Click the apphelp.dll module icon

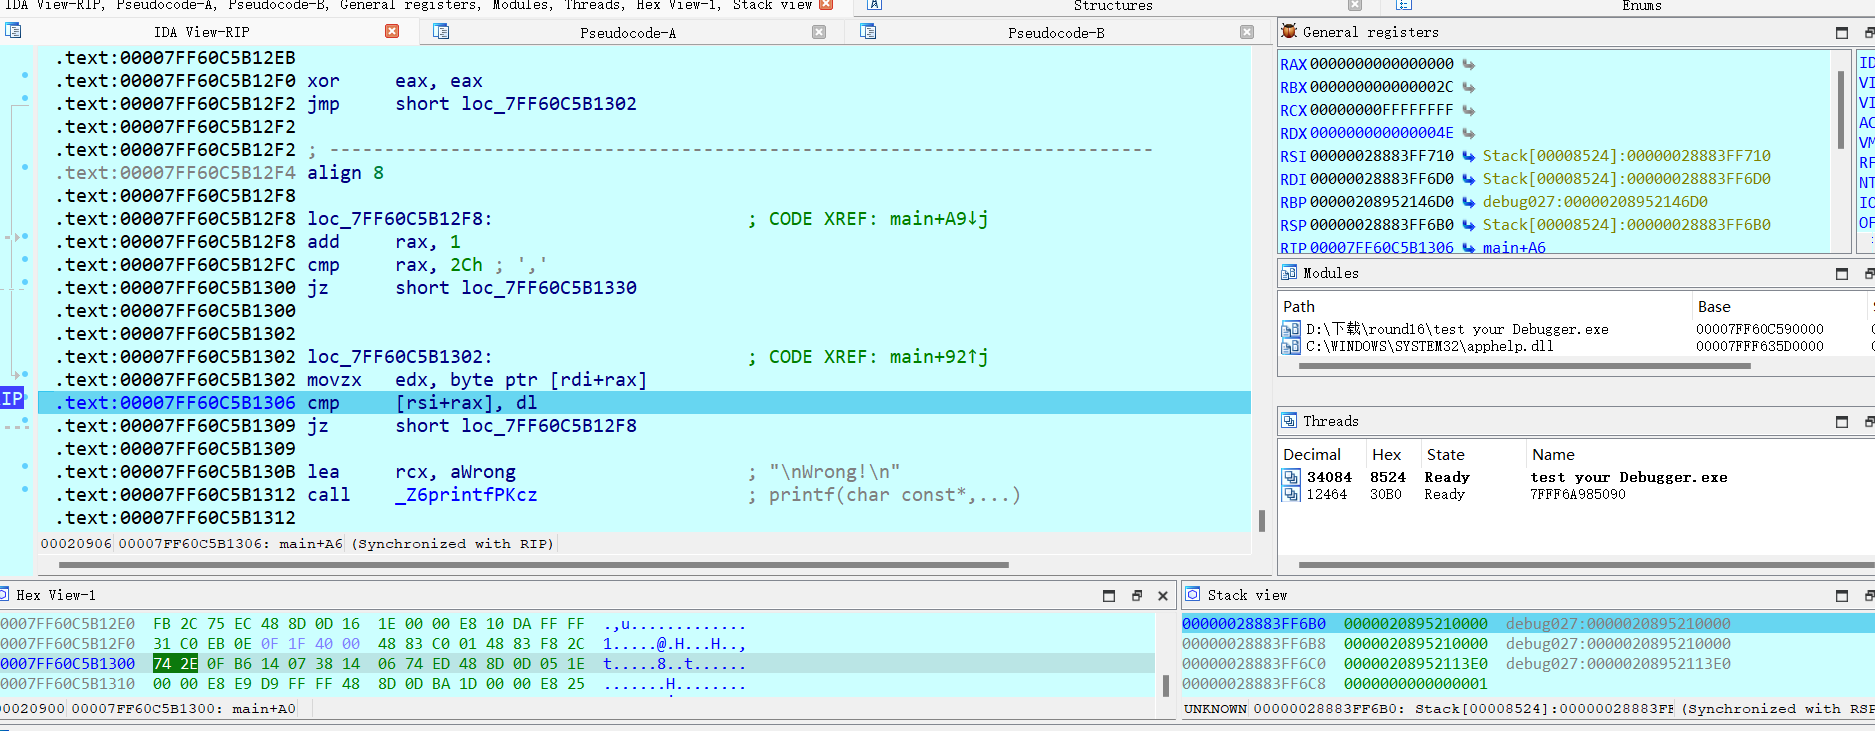[x=1291, y=346]
